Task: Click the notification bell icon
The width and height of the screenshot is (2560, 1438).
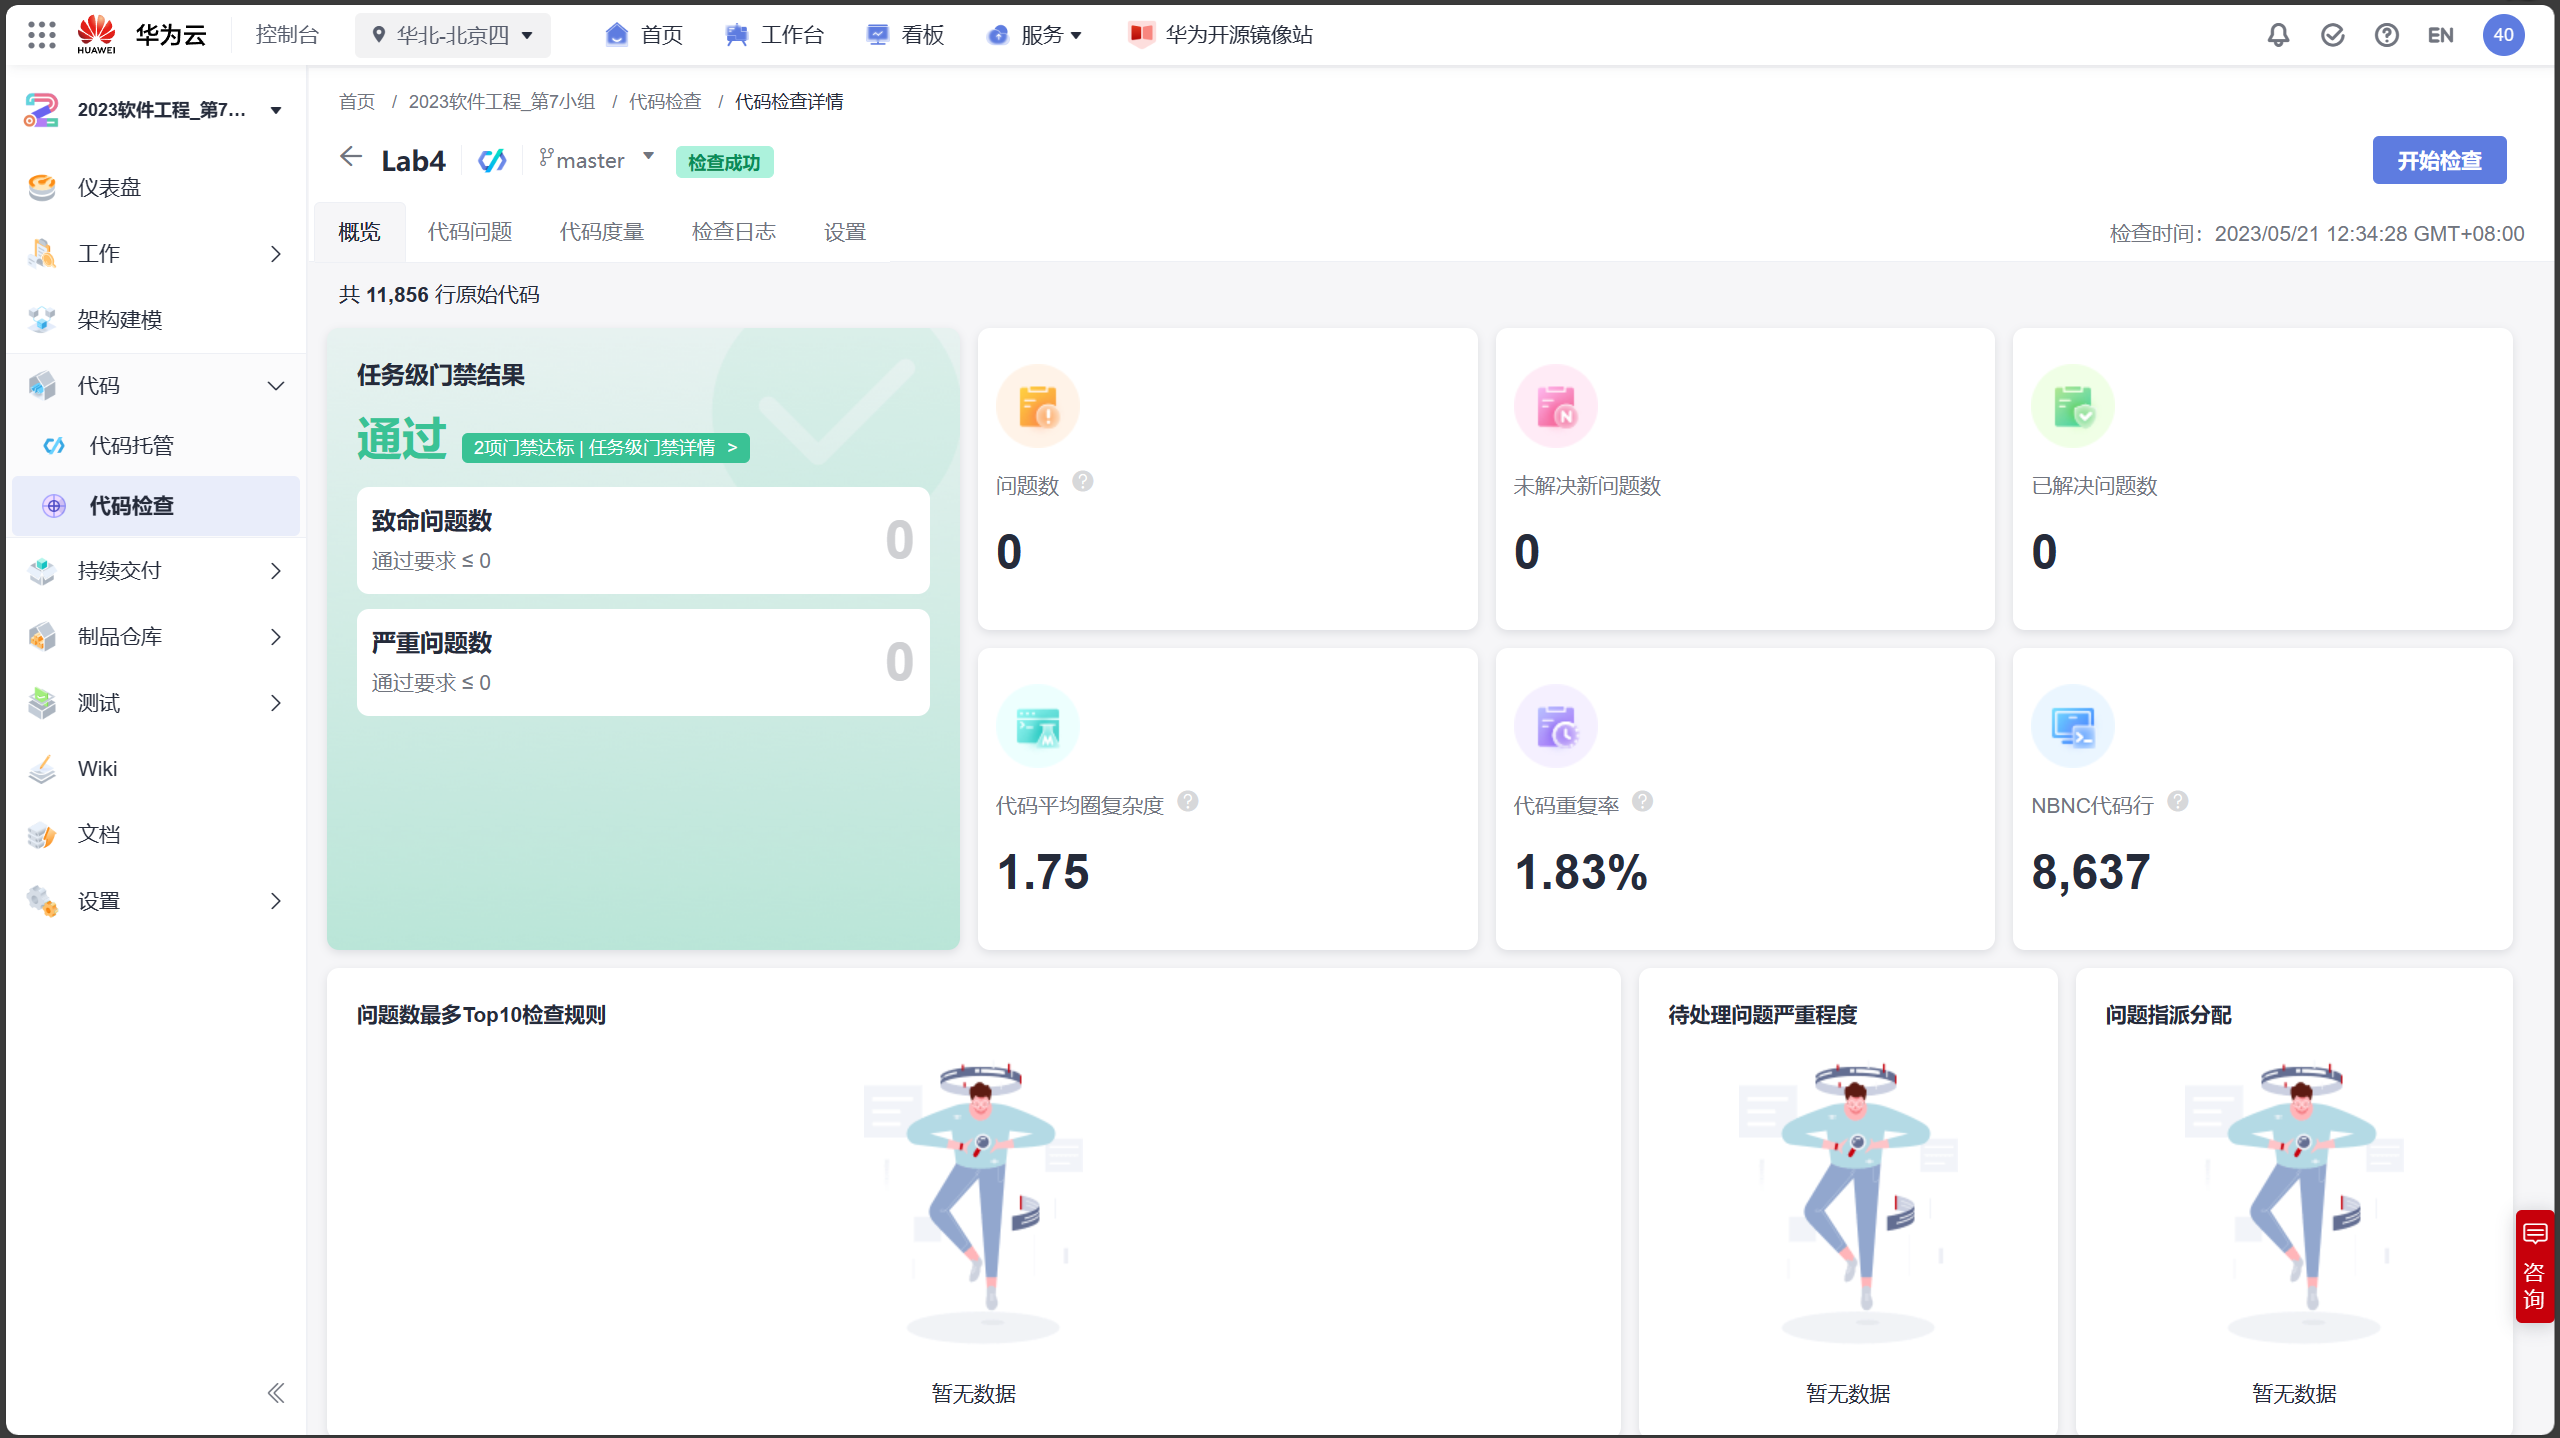Action: click(x=2278, y=35)
